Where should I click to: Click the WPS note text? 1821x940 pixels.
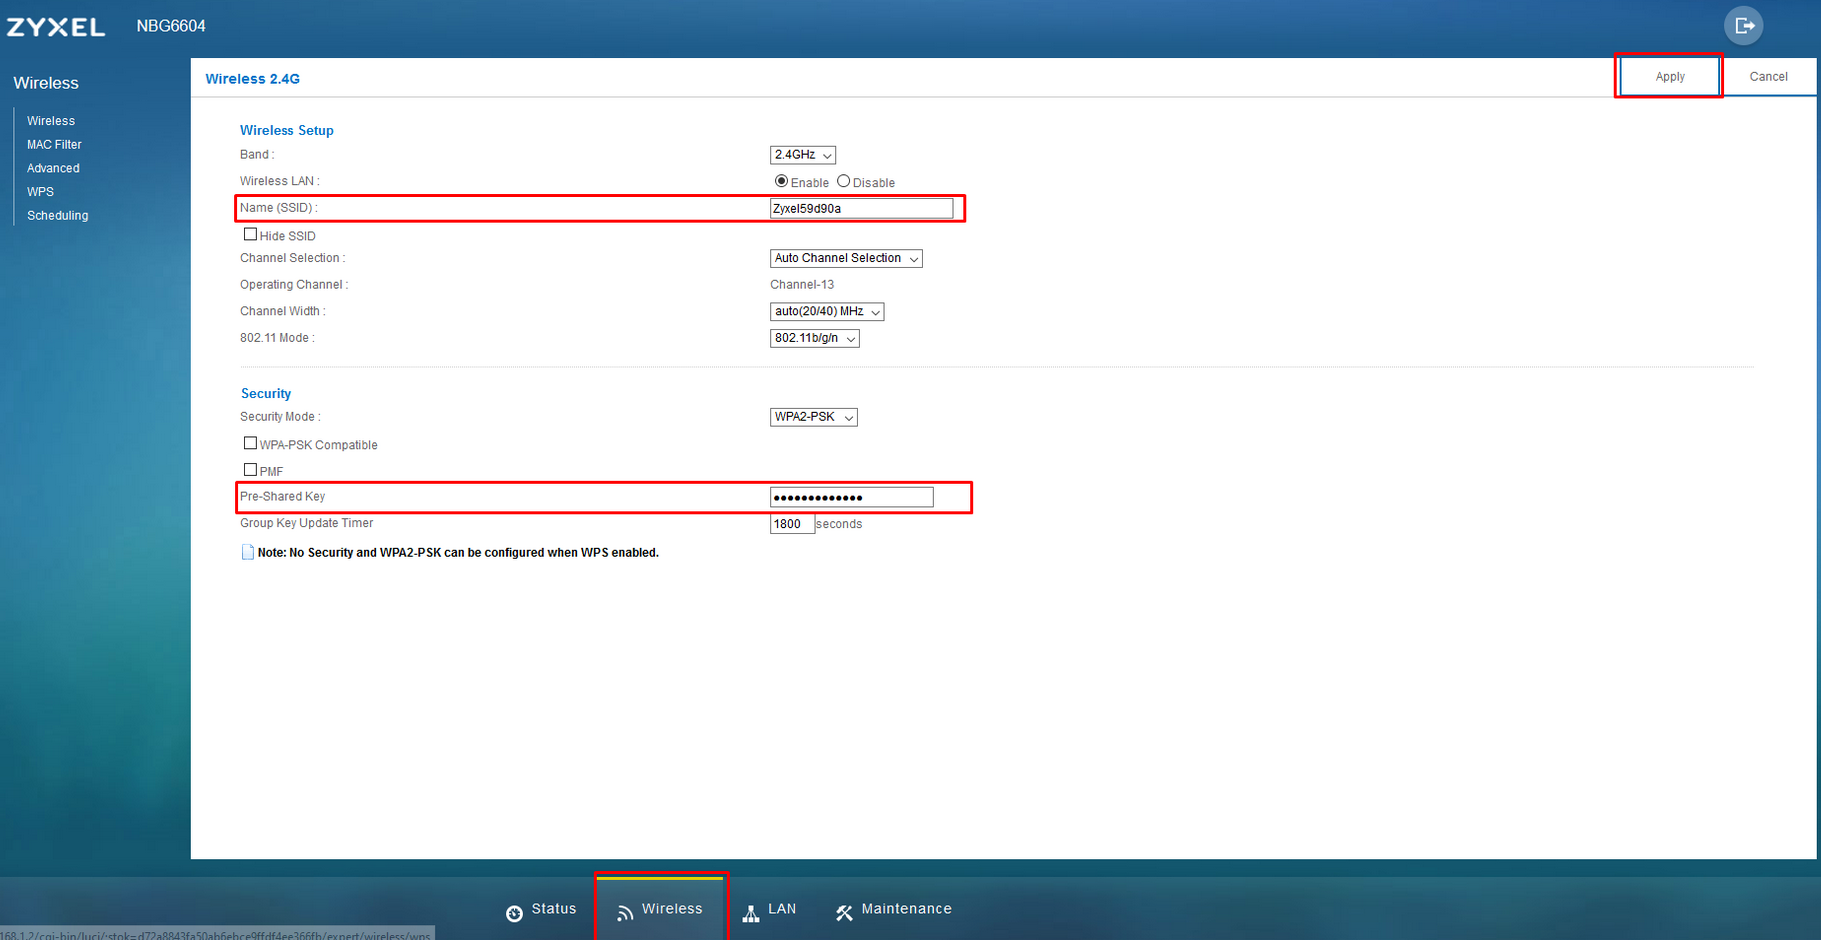click(x=458, y=553)
